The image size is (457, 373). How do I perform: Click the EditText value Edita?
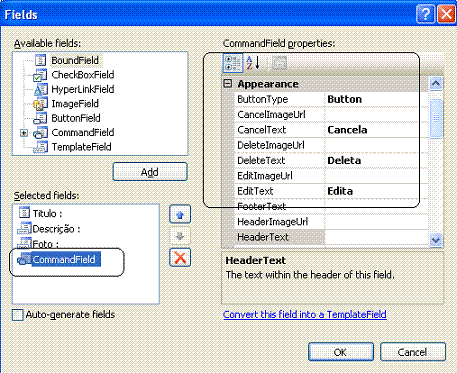(x=340, y=191)
